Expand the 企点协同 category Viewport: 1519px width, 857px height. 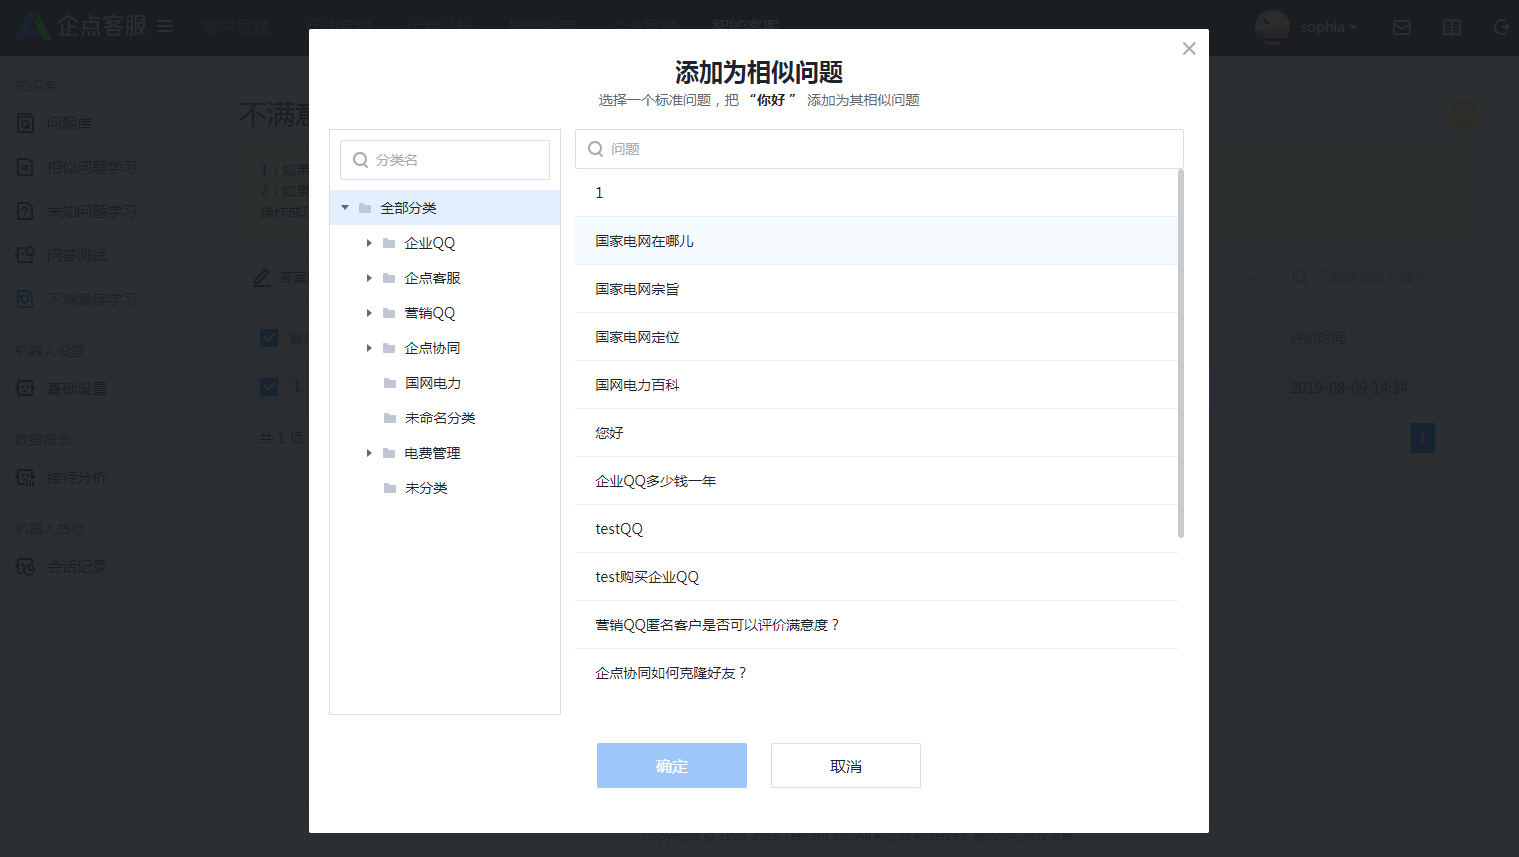369,348
